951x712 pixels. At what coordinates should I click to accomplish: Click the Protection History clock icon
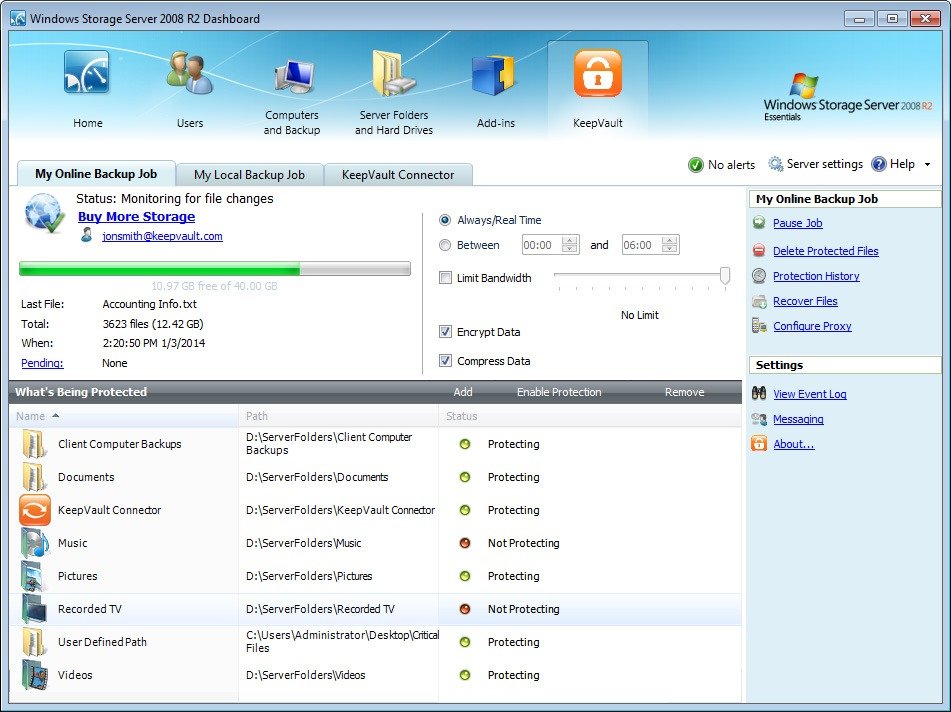(x=759, y=276)
